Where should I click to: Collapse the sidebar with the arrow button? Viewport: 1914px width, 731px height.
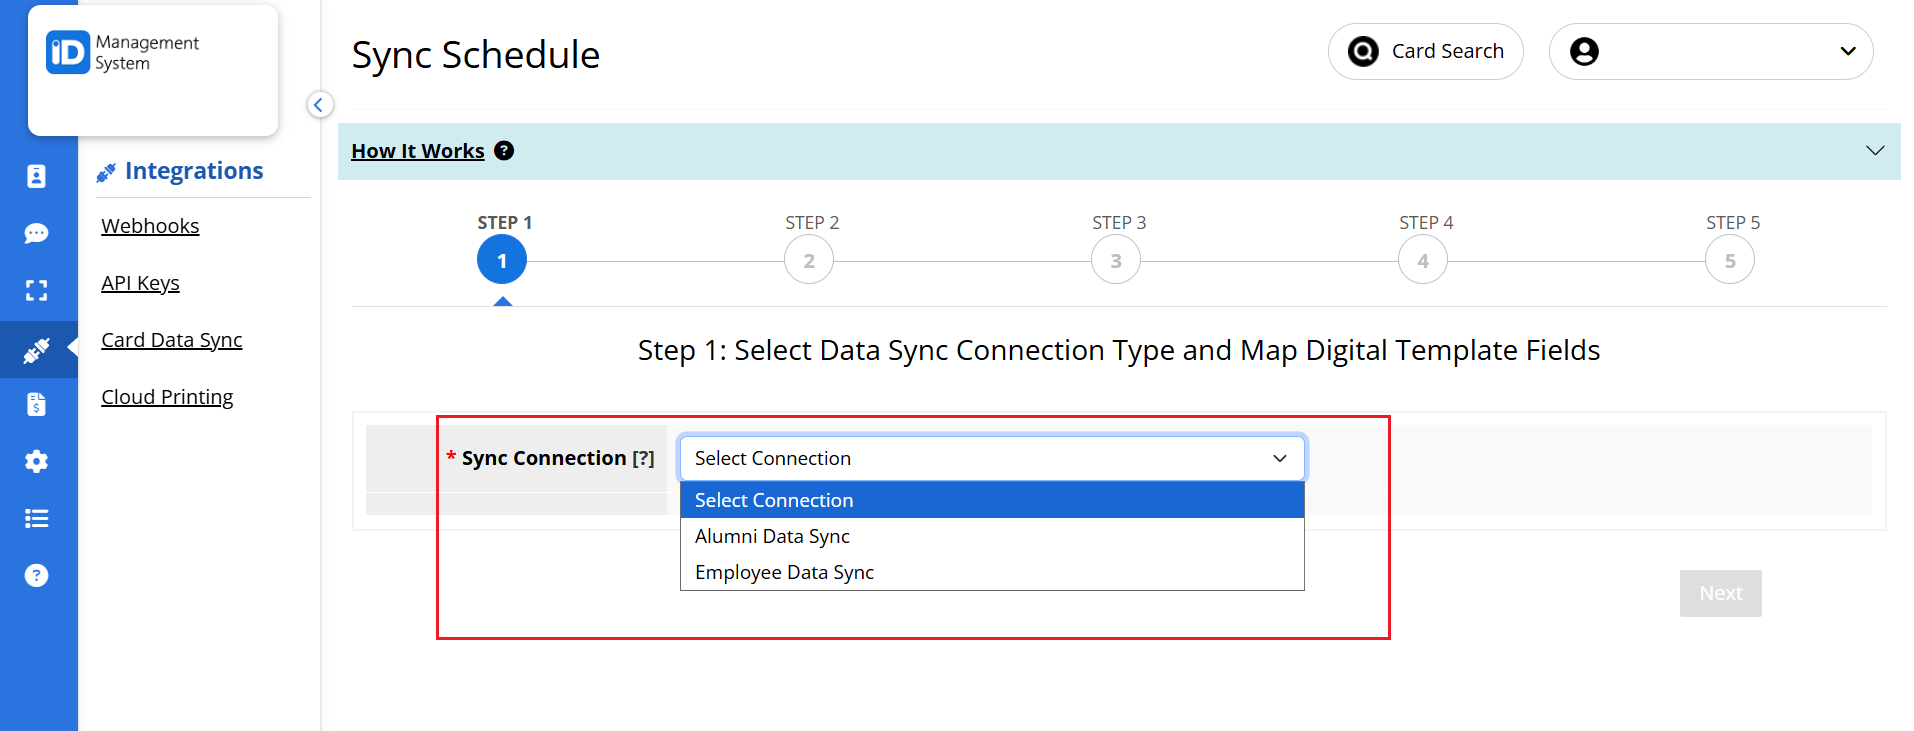pos(319,105)
